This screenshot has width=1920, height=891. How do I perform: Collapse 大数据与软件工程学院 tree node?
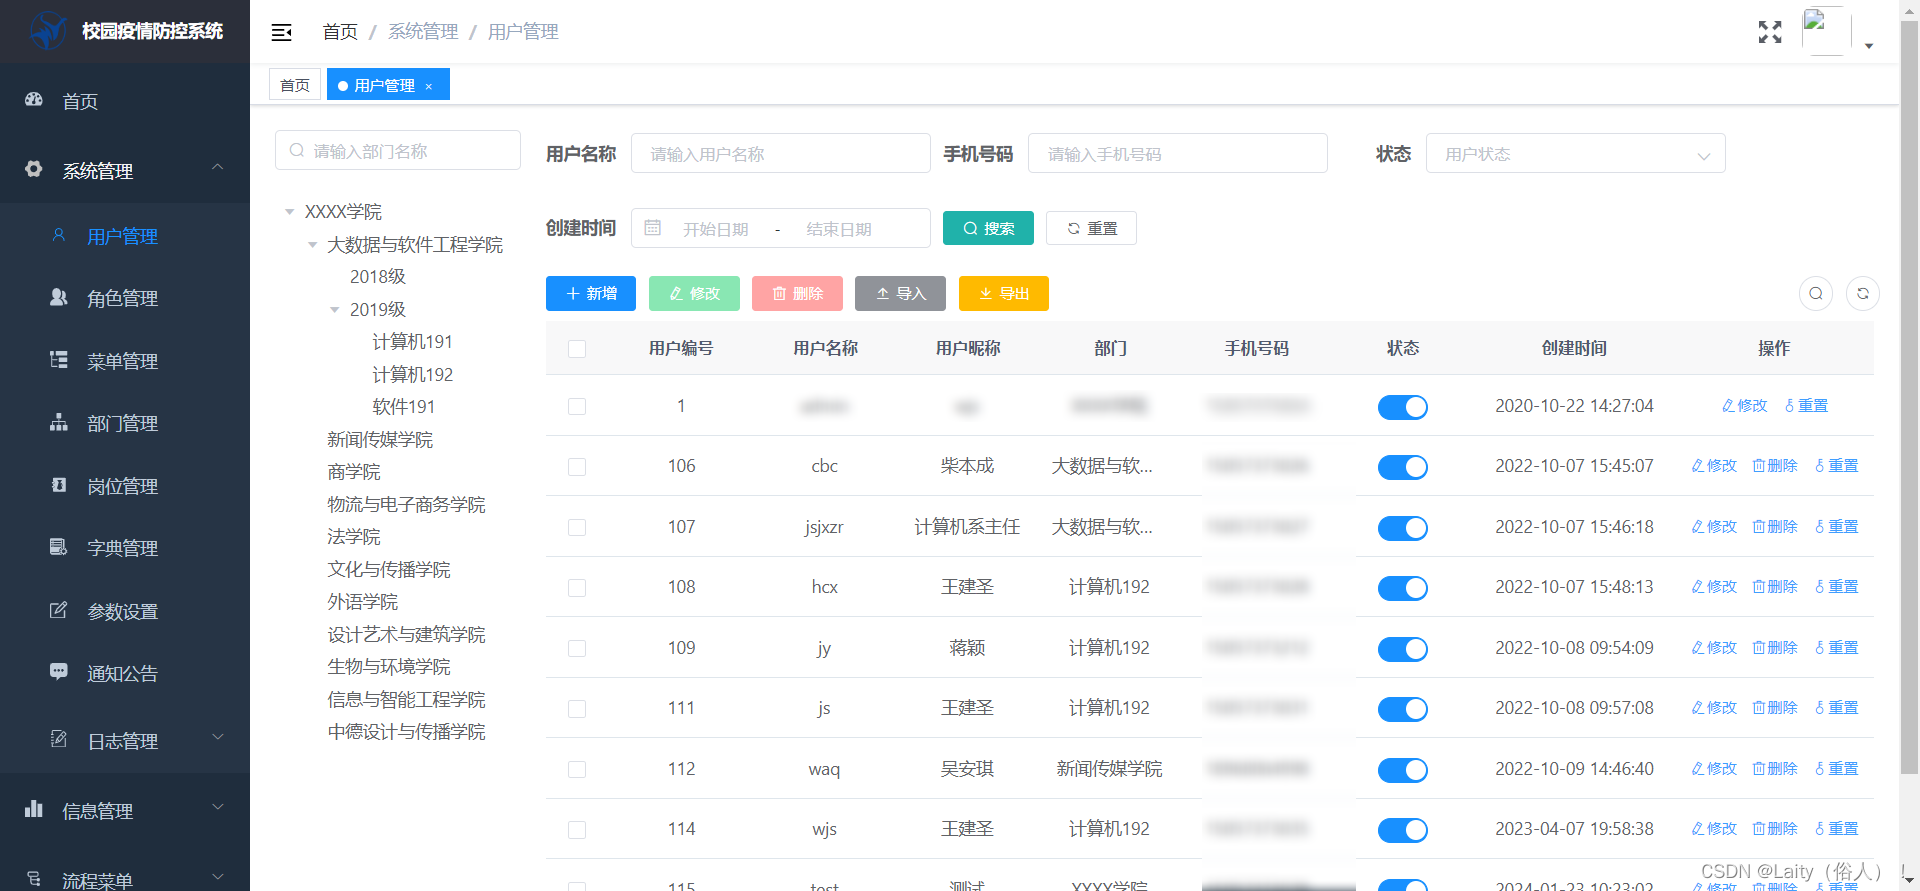pos(312,245)
